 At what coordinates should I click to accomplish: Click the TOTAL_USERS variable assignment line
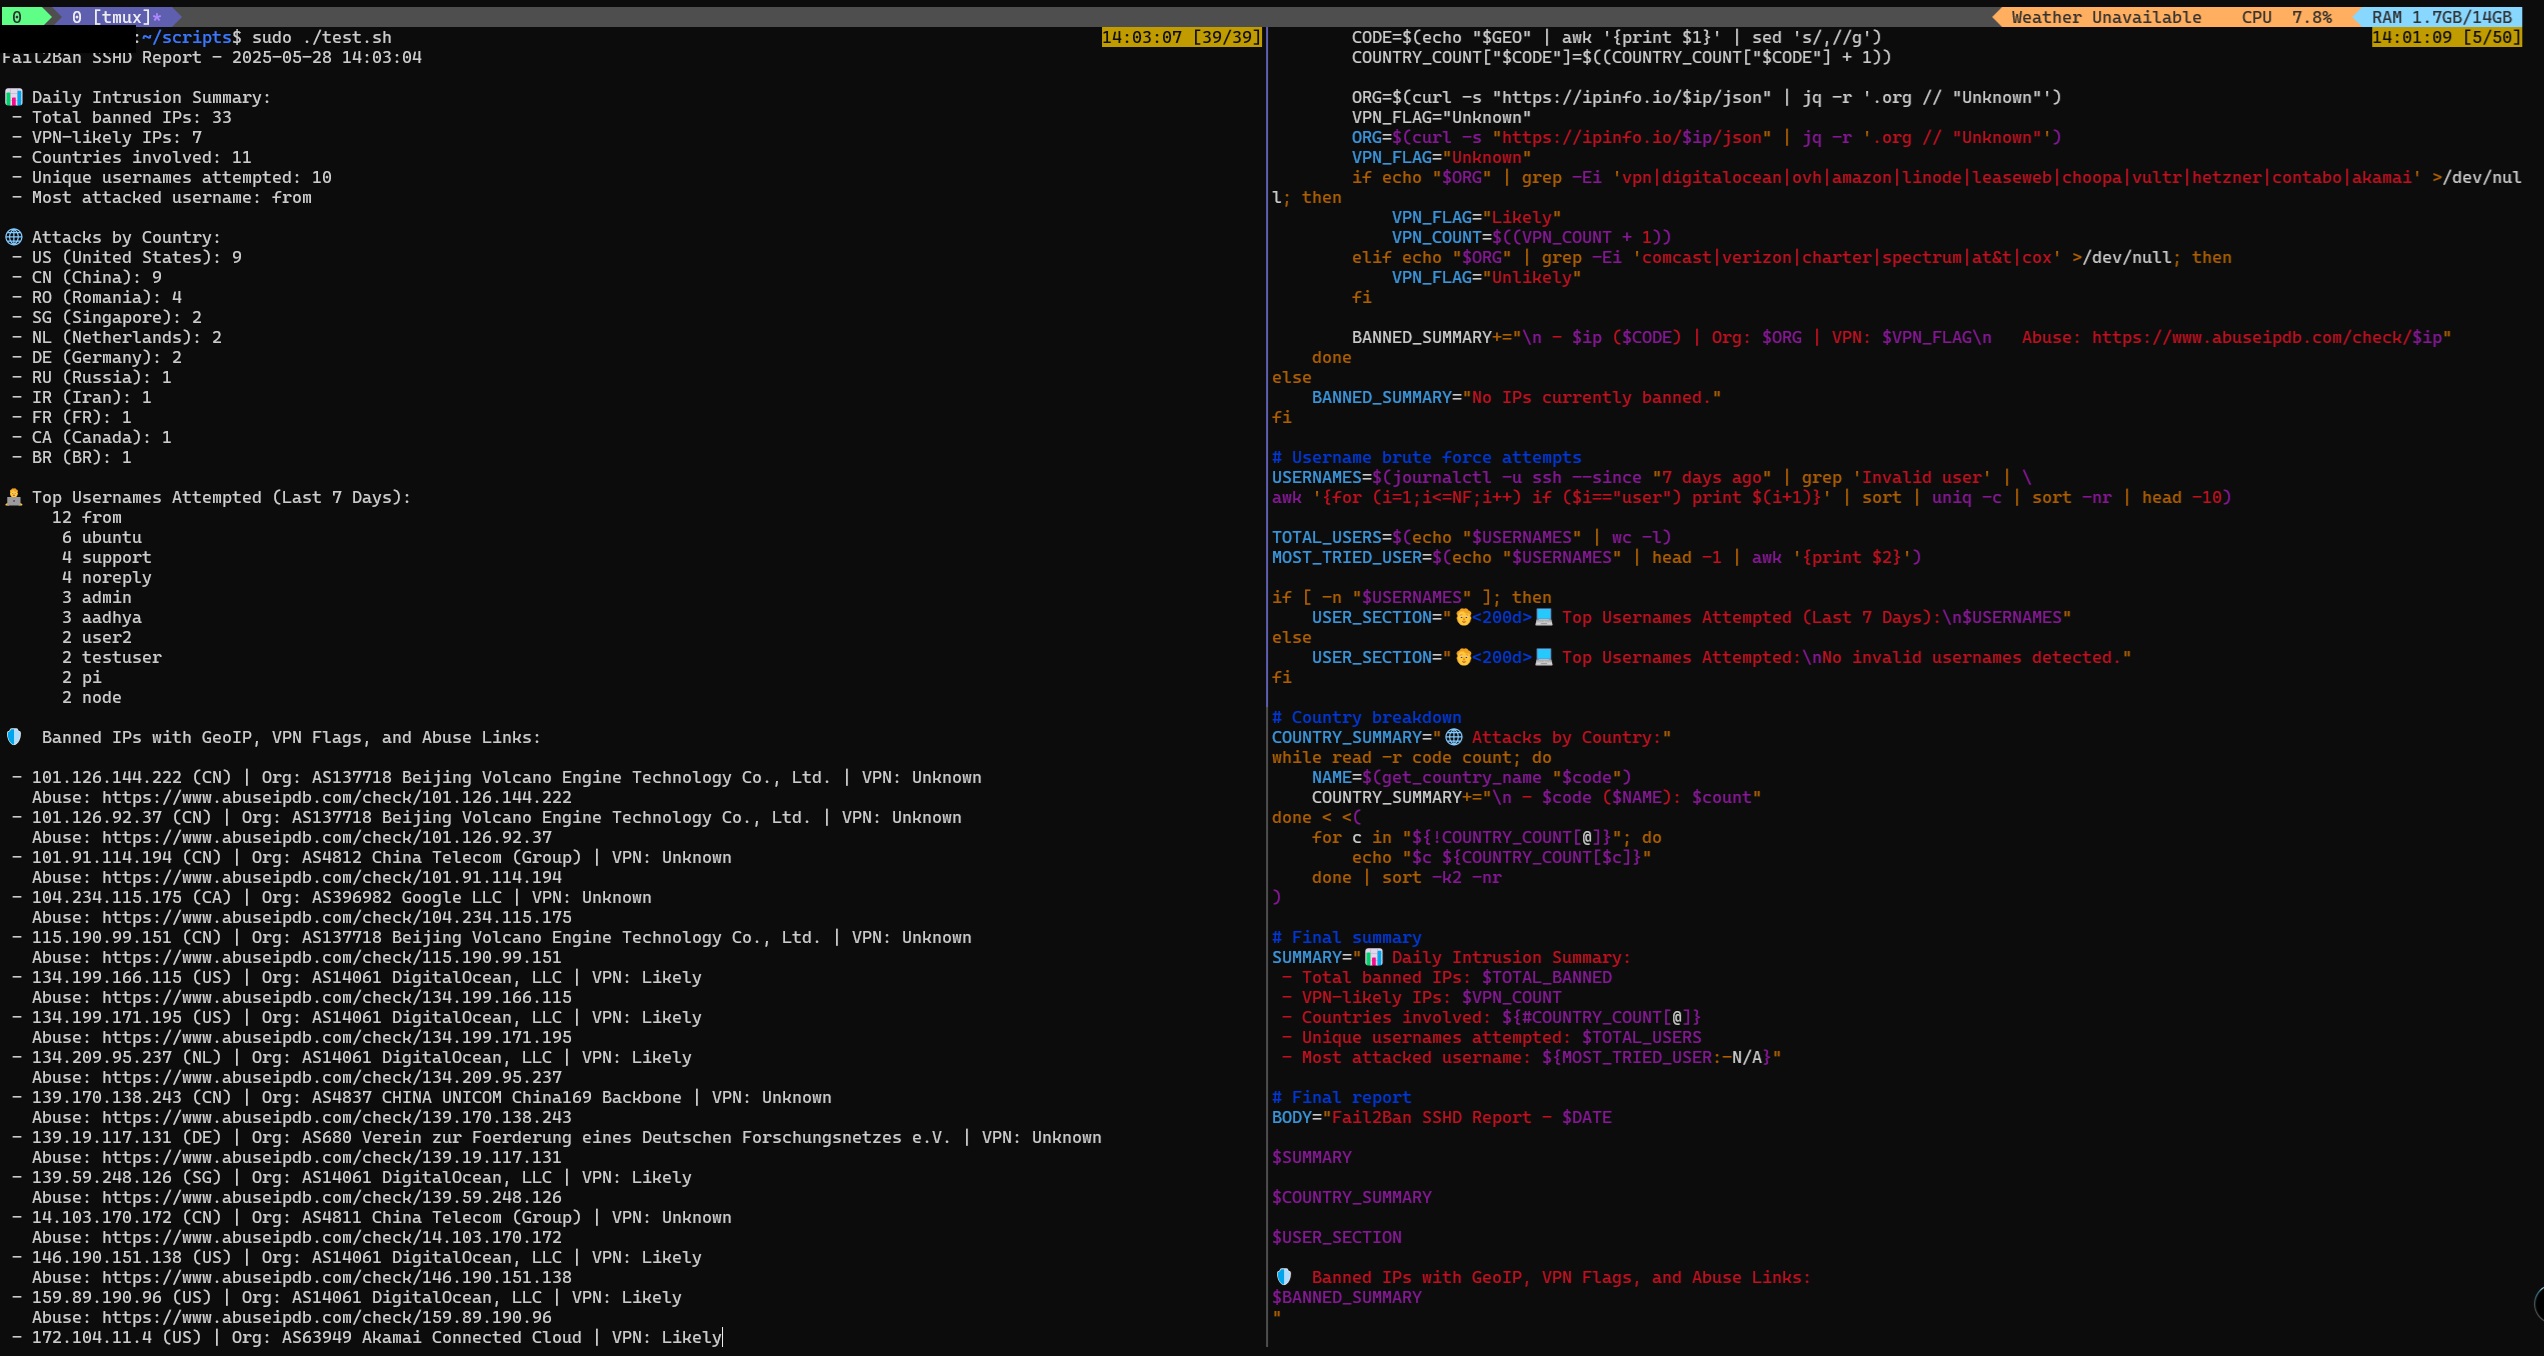pyautogui.click(x=1472, y=537)
